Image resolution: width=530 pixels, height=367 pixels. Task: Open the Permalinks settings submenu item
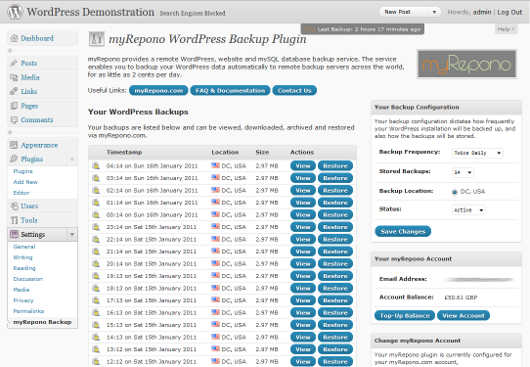pyautogui.click(x=29, y=311)
